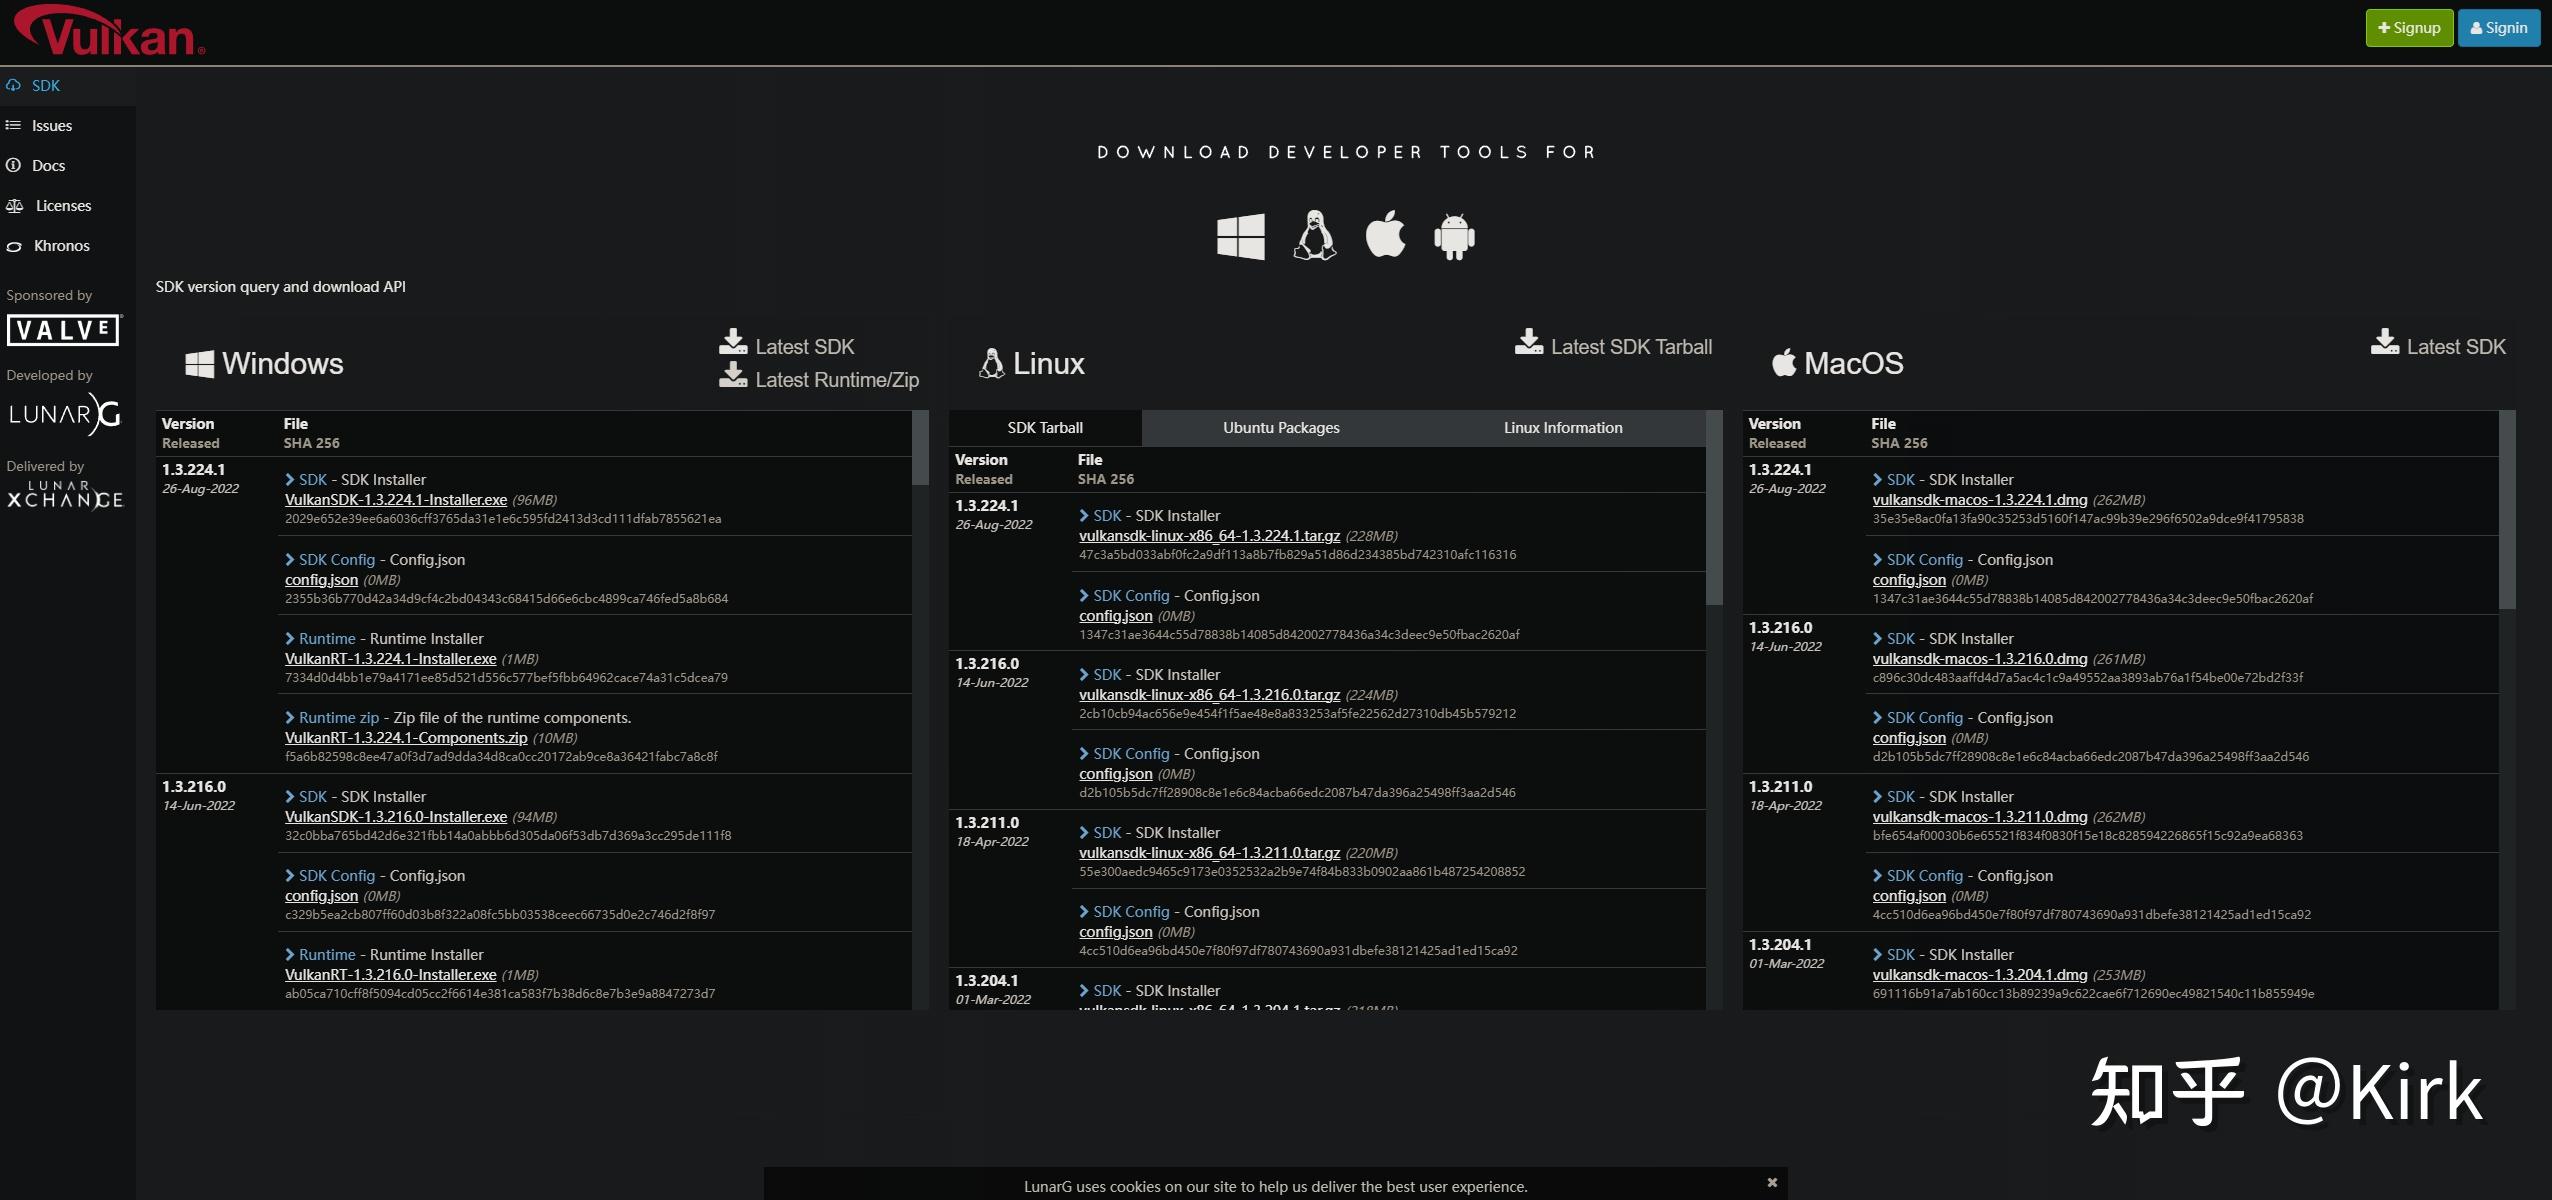Expand Windows 1.3.216.0 SDK Installer entry
This screenshot has height=1200, width=2552.
[x=306, y=797]
